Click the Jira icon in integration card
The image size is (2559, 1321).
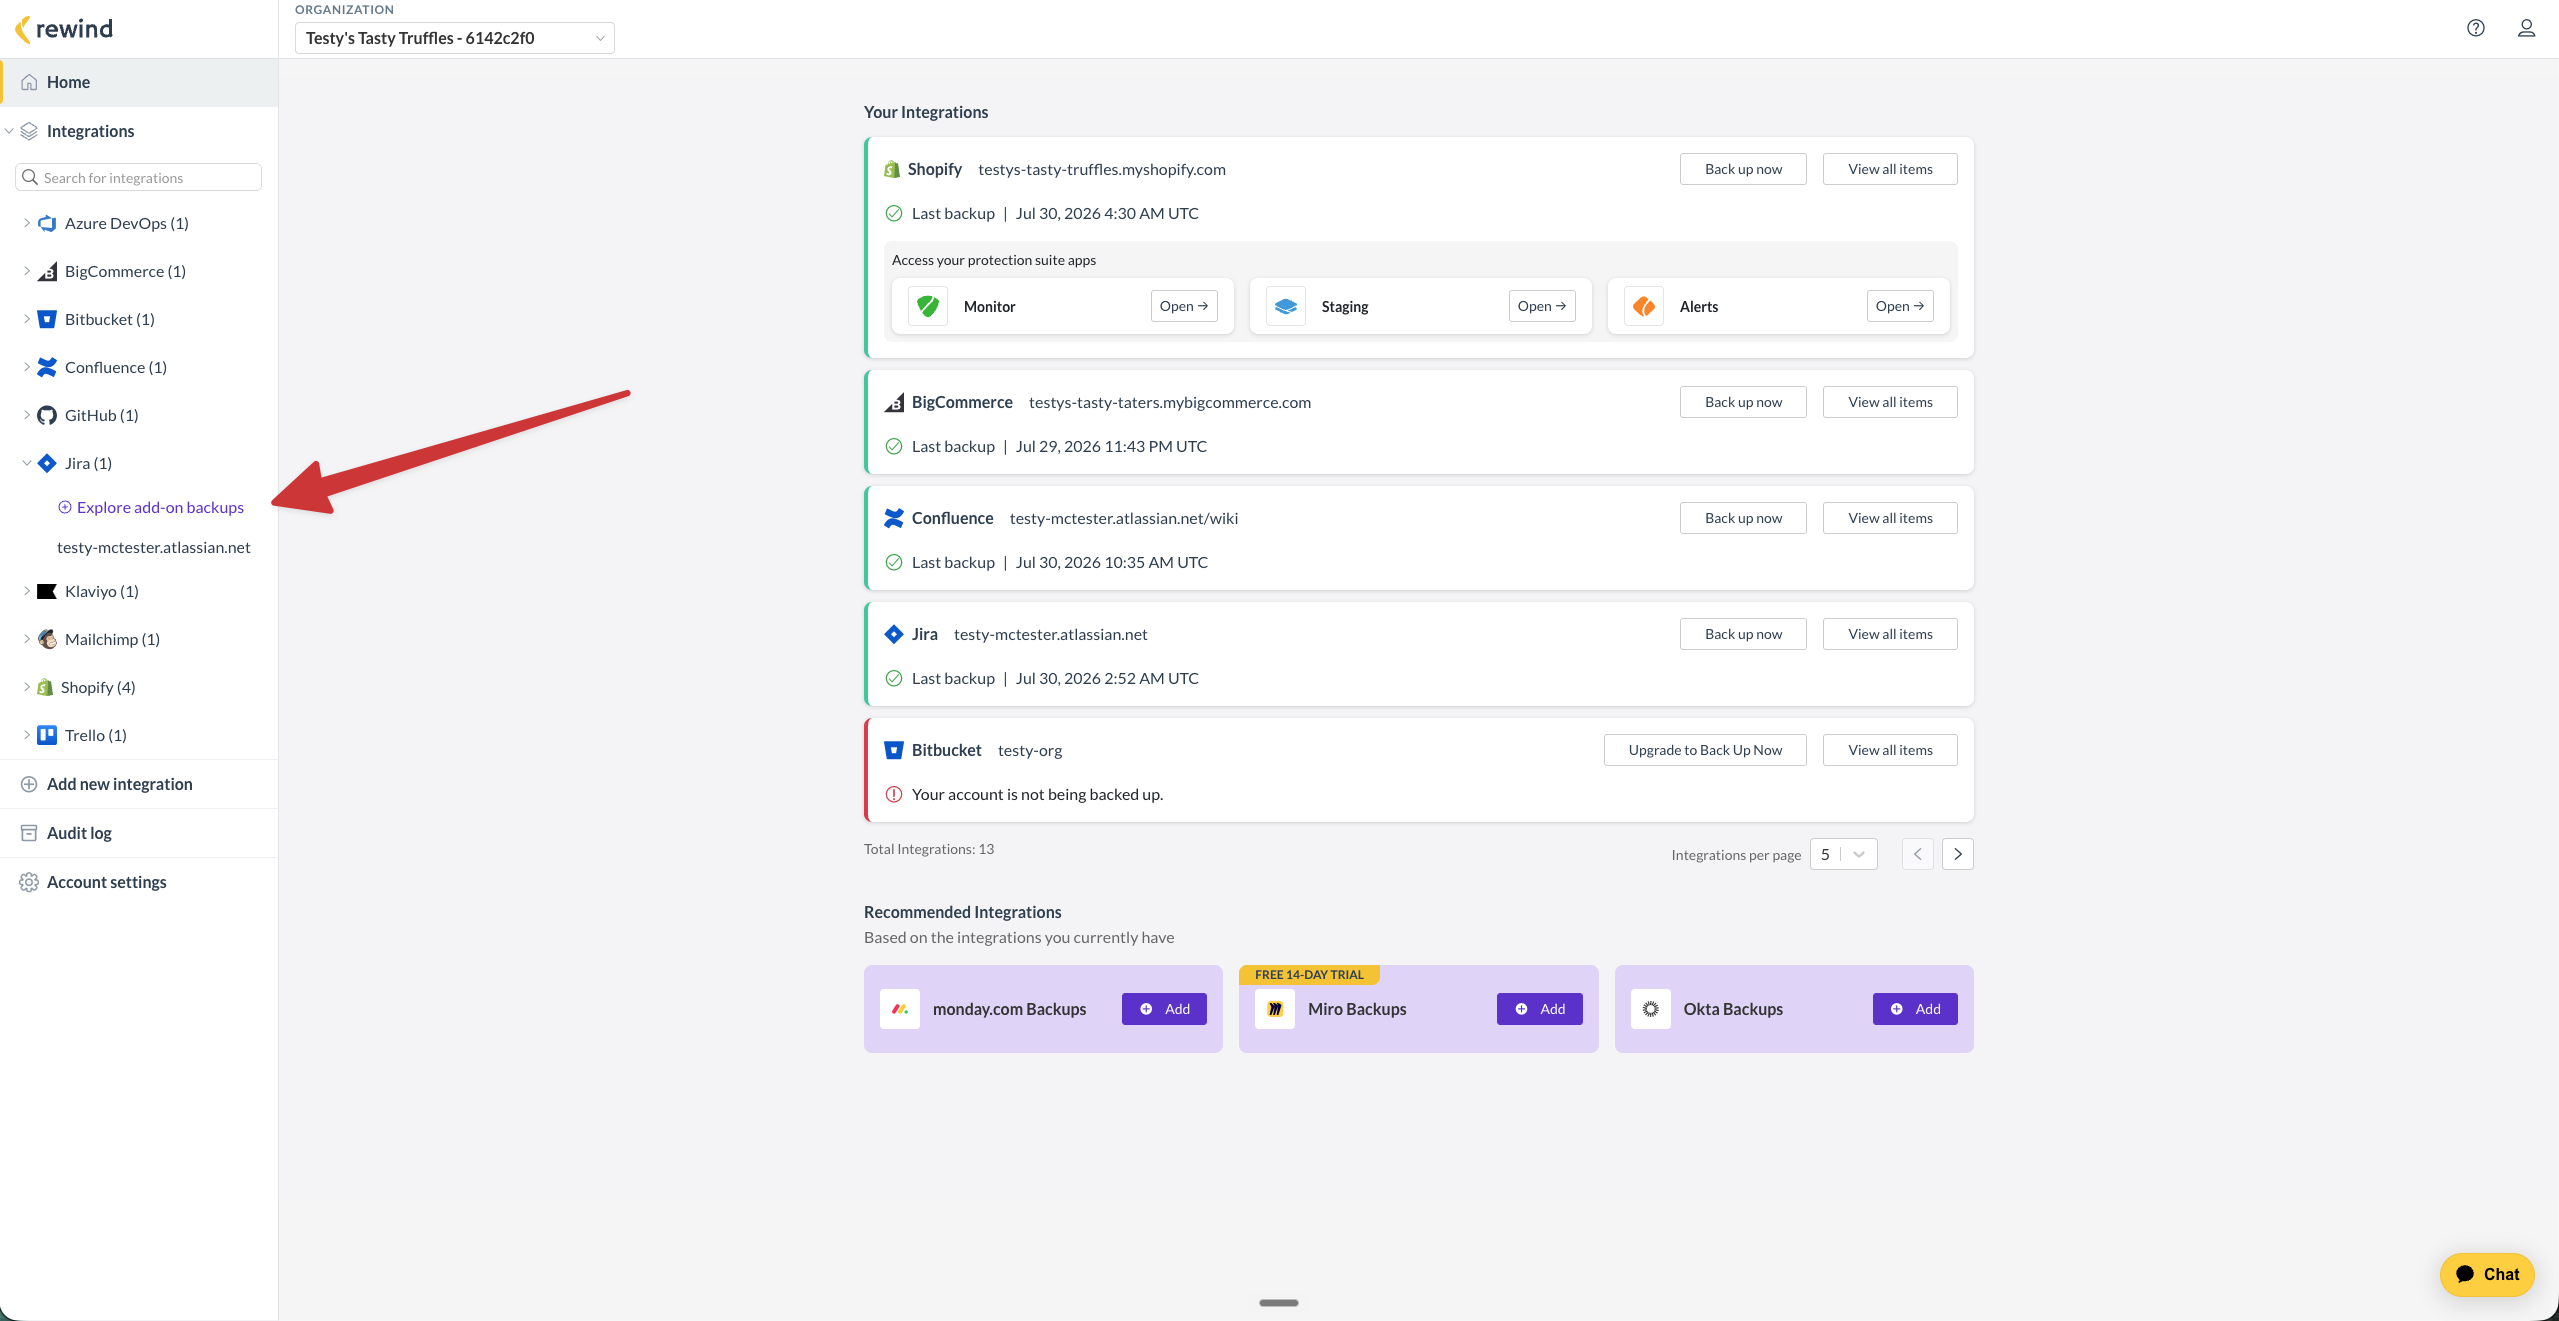tap(894, 634)
